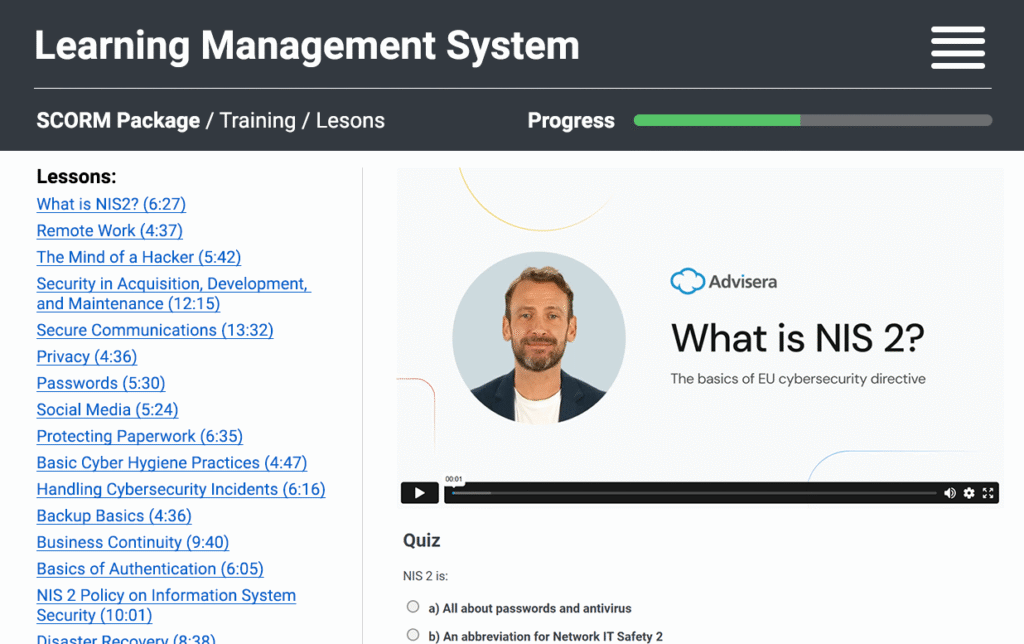The width and height of the screenshot is (1024, 644).
Task: Open the Social Media lesson
Action: click(106, 410)
